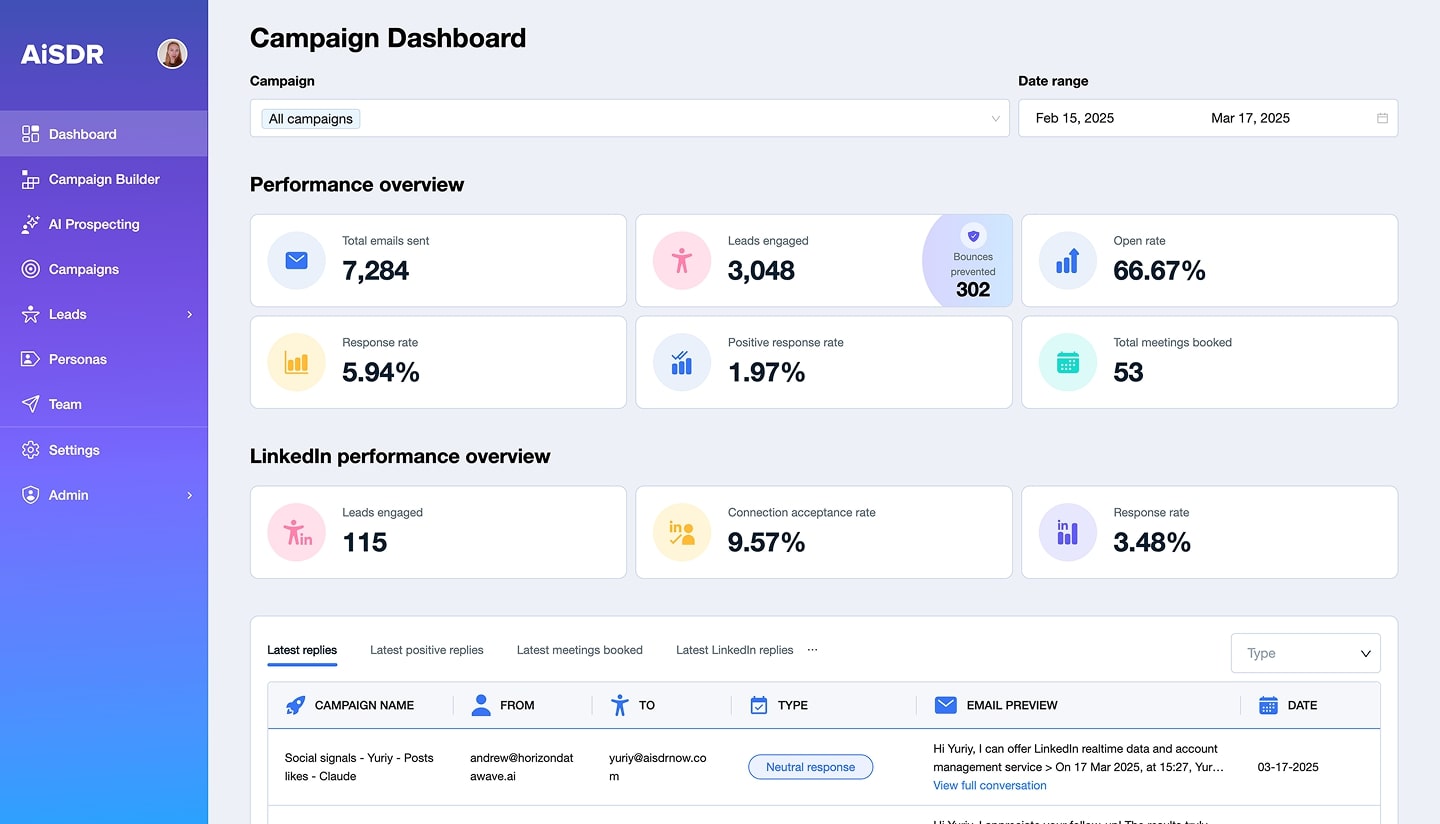
Task: Switch to Latest positive replies tab
Action: (426, 650)
